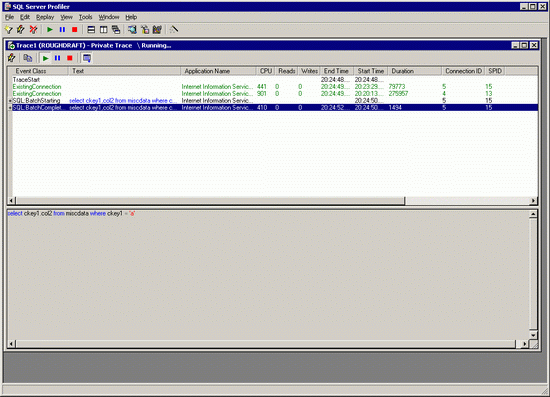Click right arrow of lower pane horizontal scrollbar
550x397 pixels.
pos(525,344)
